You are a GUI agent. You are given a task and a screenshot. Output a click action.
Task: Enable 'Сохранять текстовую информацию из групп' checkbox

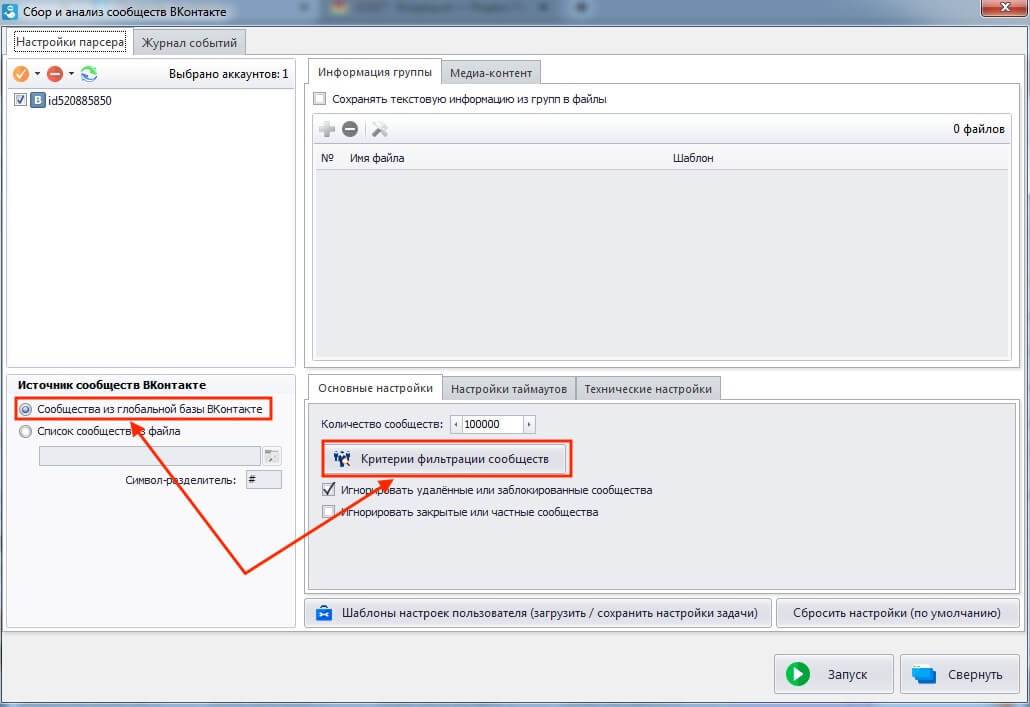coord(320,99)
